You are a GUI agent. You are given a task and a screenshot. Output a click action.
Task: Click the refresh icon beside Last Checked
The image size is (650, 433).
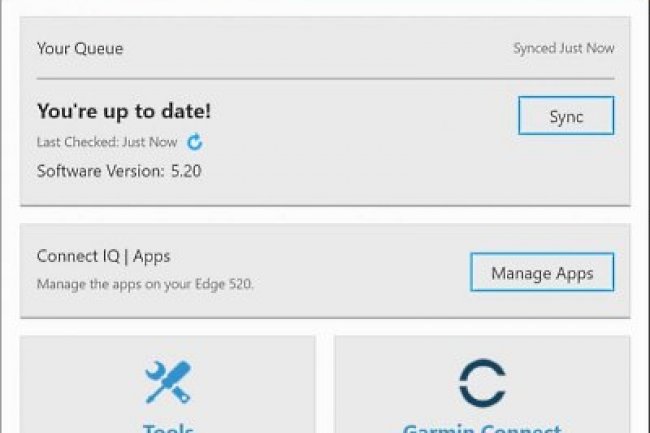pos(196,142)
